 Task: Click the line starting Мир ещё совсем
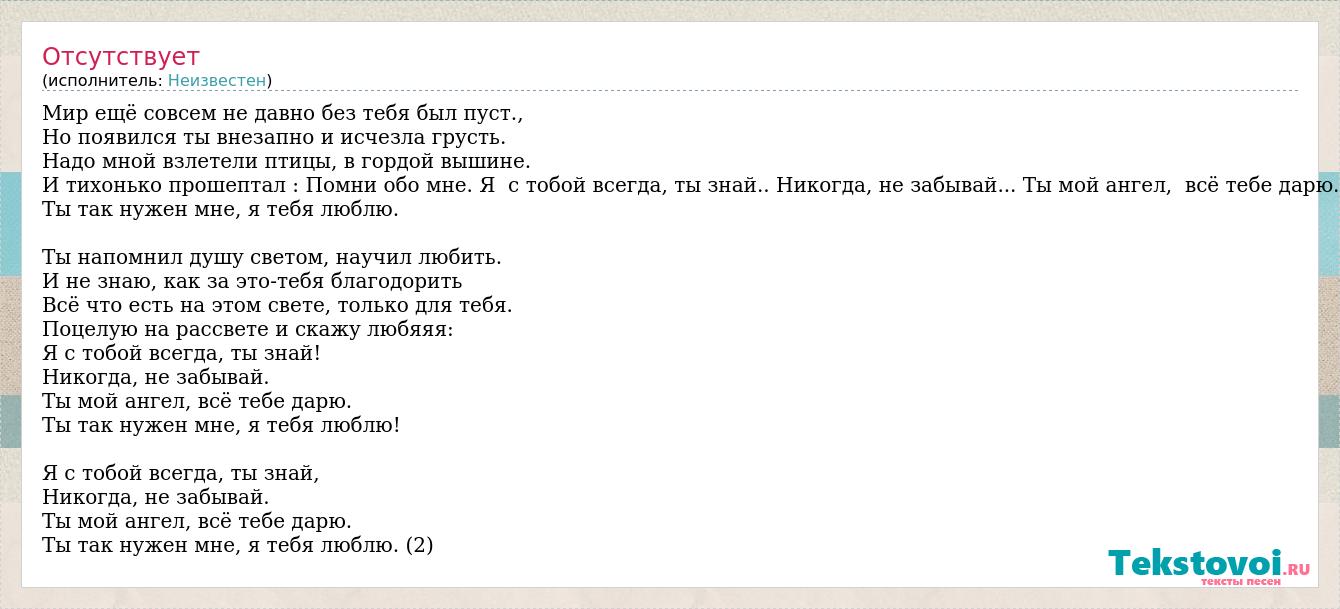click(283, 113)
